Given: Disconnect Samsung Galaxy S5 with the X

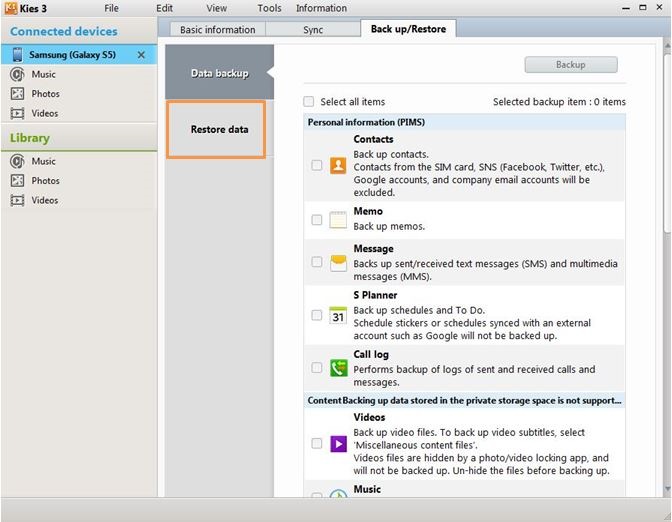Looking at the screenshot, I should 141,55.
